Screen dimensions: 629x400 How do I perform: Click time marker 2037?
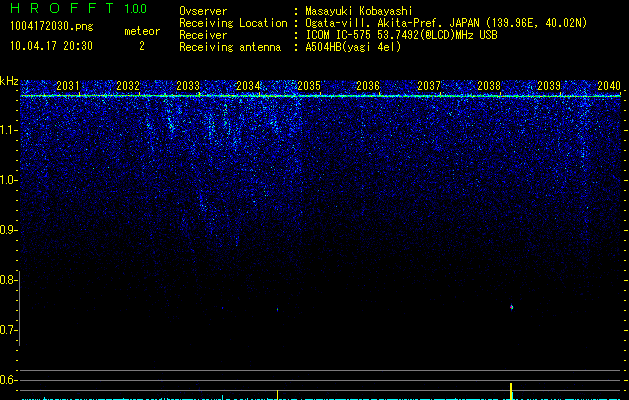429,86
